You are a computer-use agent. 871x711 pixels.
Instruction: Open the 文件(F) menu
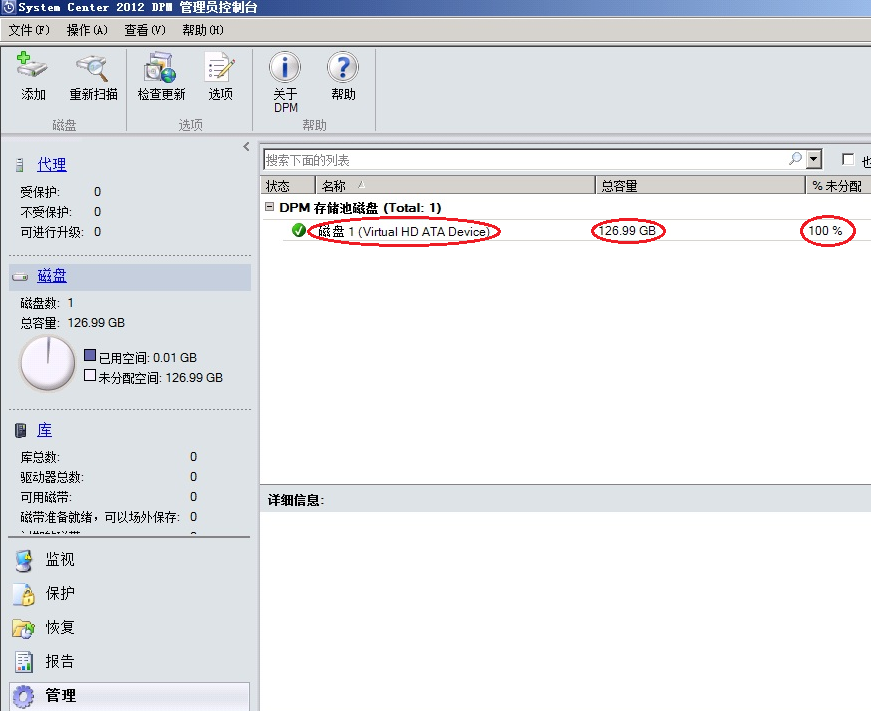point(29,30)
